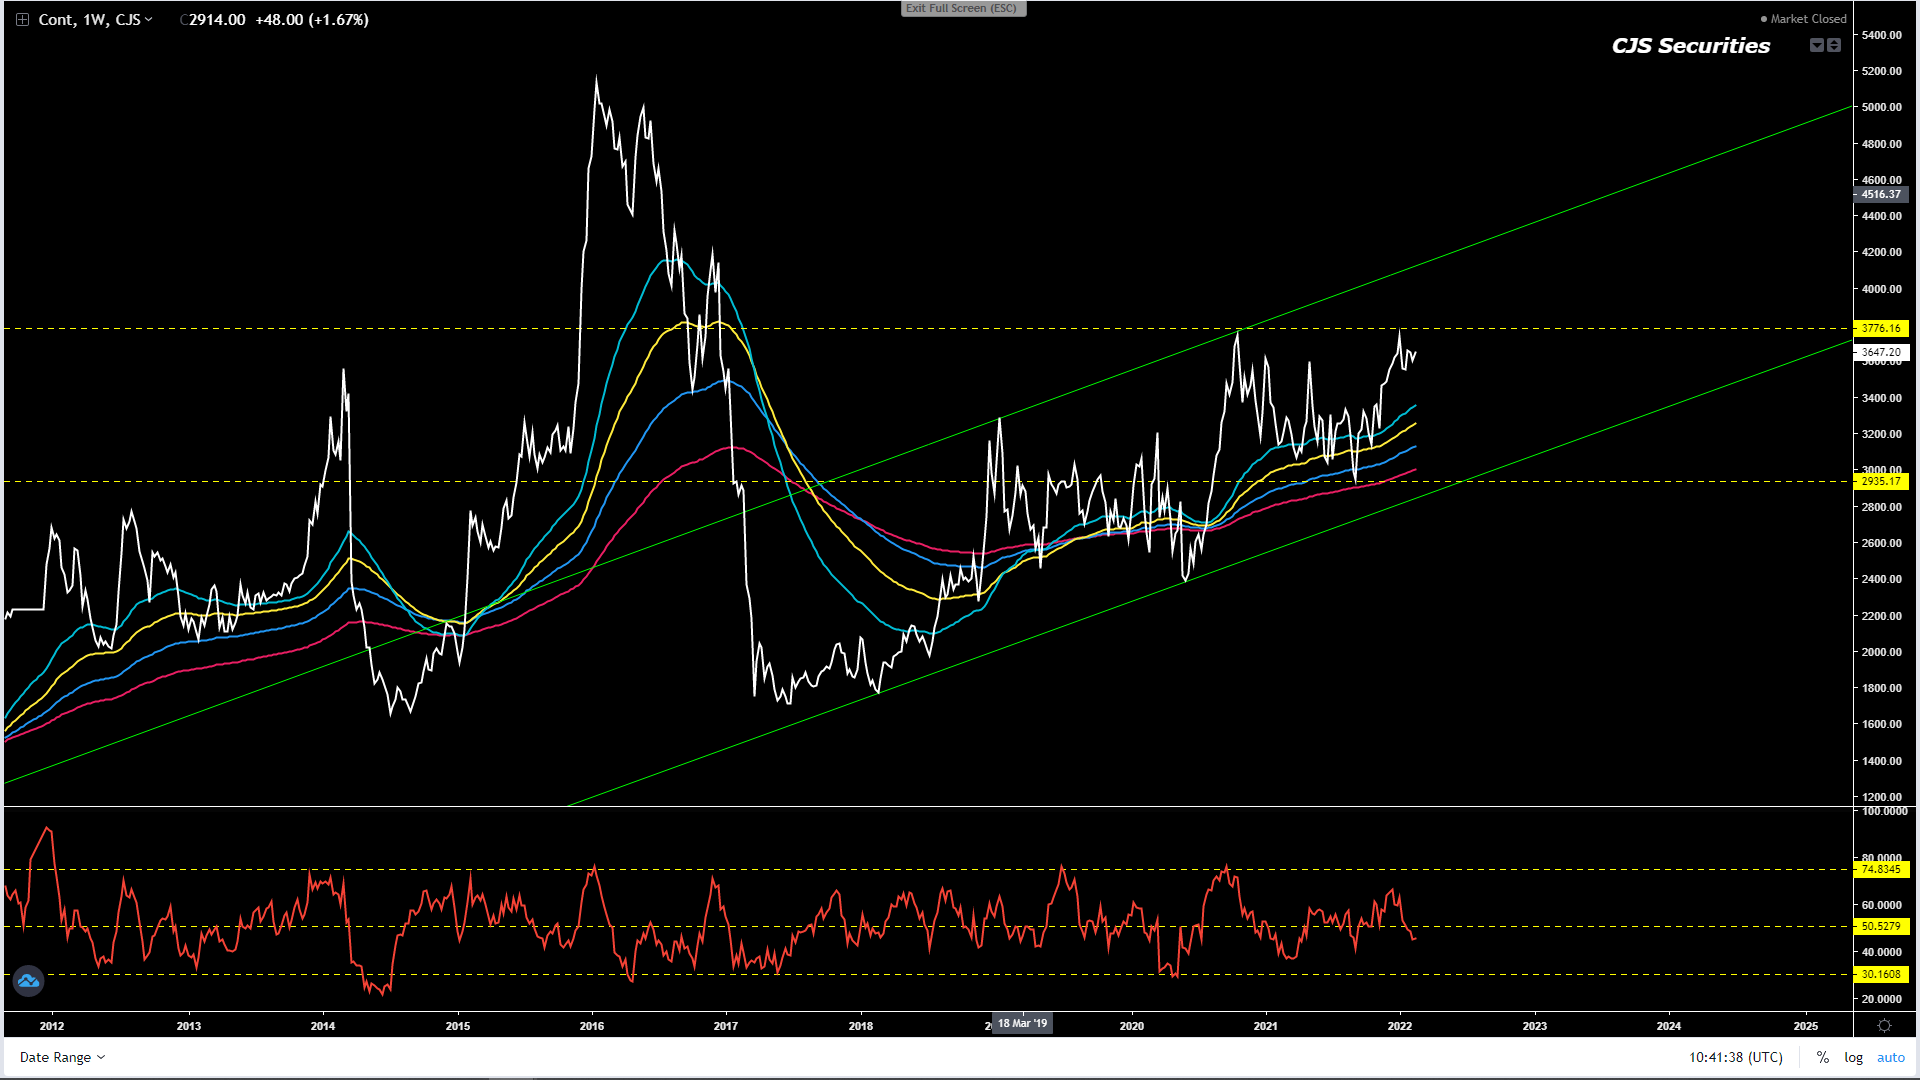Toggle auto scale mode
Viewport: 1920px width, 1080px height.
point(1890,1057)
